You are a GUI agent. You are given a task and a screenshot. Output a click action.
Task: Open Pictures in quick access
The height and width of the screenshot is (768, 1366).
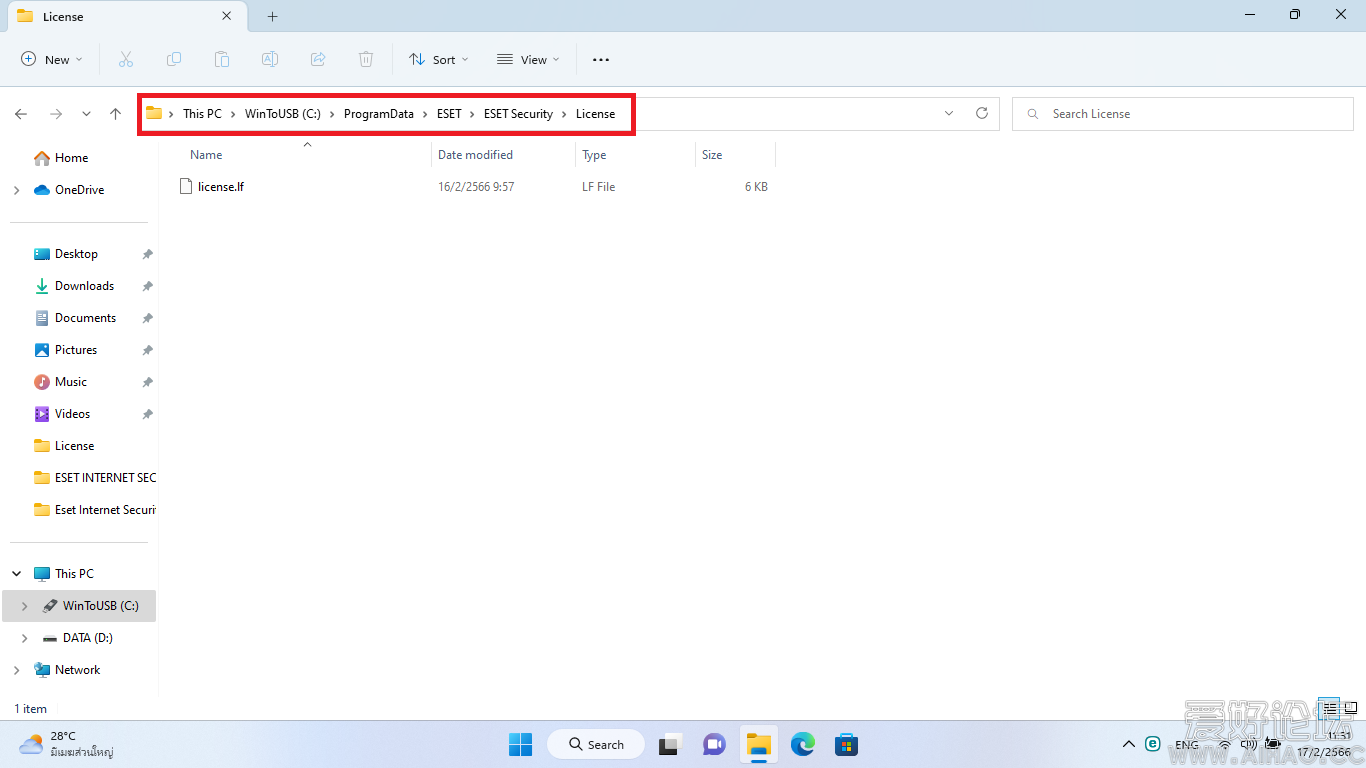tap(76, 350)
